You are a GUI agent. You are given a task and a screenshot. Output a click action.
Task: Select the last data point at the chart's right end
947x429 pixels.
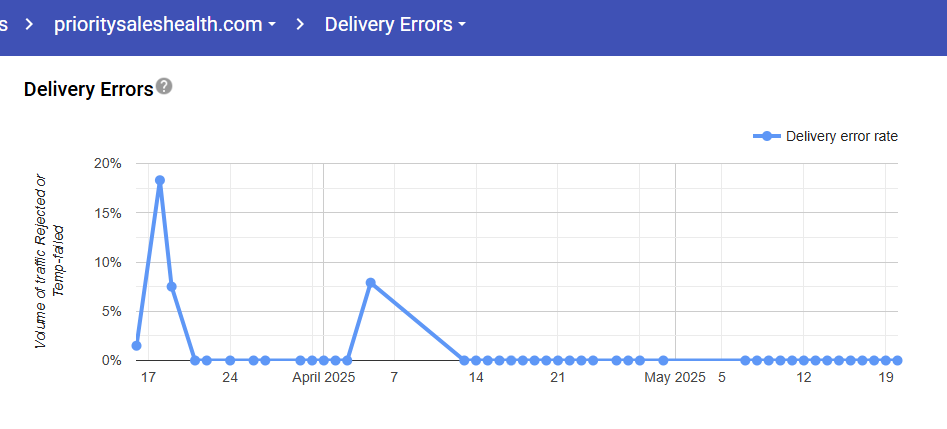897,360
